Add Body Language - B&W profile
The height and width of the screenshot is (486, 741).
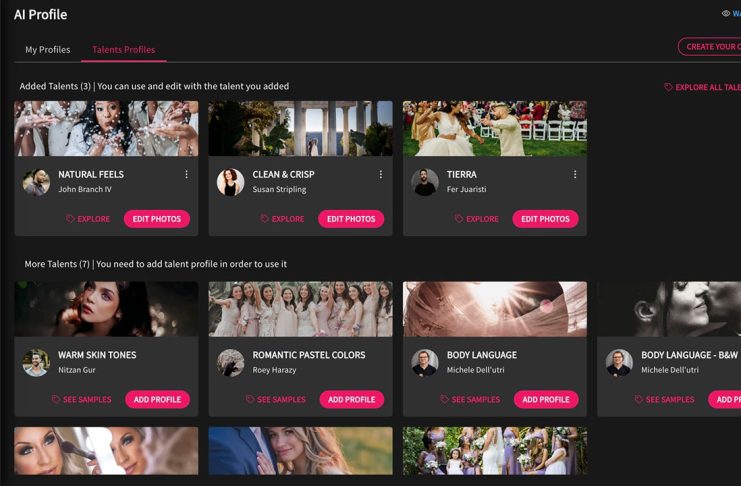[725, 399]
